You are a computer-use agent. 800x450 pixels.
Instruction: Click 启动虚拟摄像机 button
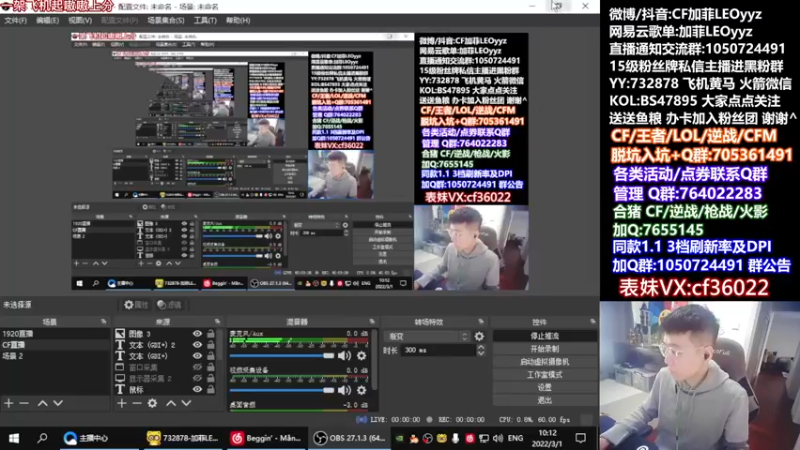pos(544,362)
